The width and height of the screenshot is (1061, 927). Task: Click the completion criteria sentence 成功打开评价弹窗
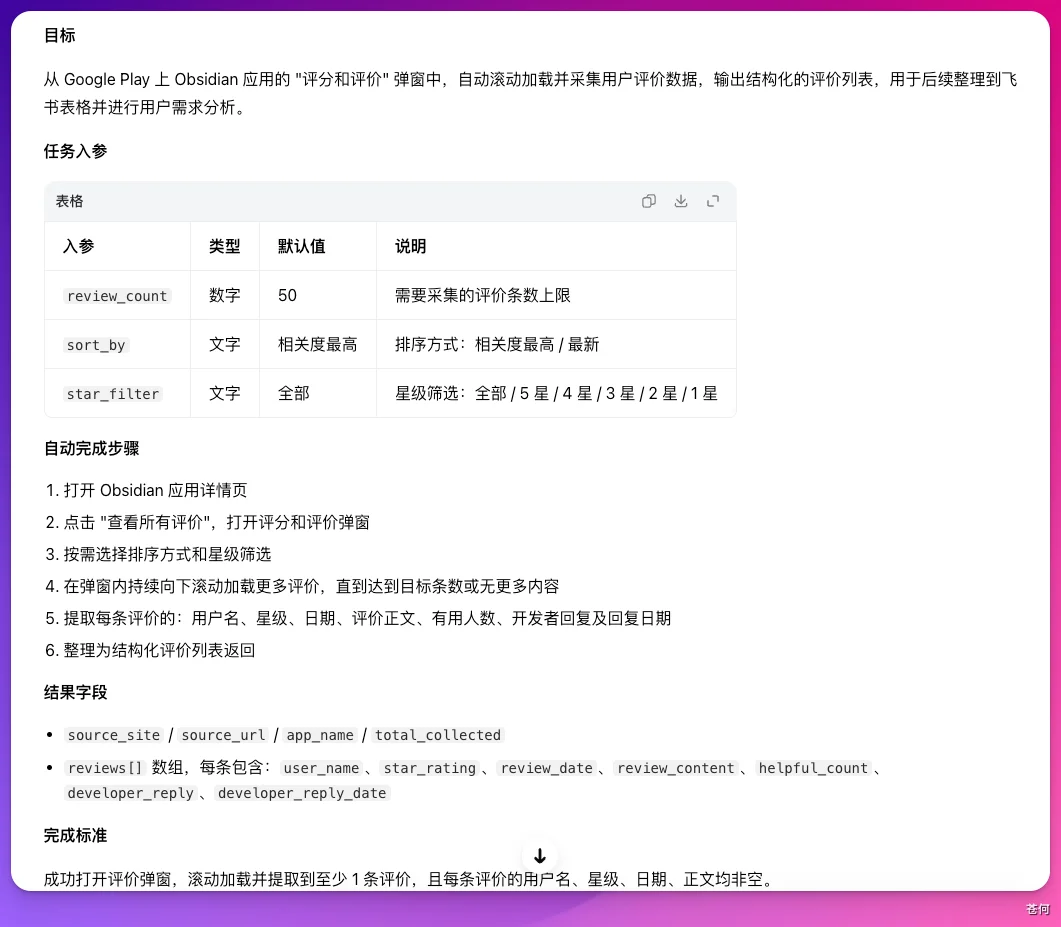point(409,879)
